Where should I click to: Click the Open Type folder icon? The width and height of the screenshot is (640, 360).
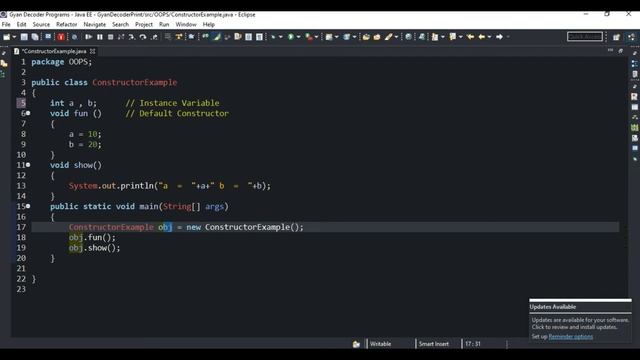366,37
